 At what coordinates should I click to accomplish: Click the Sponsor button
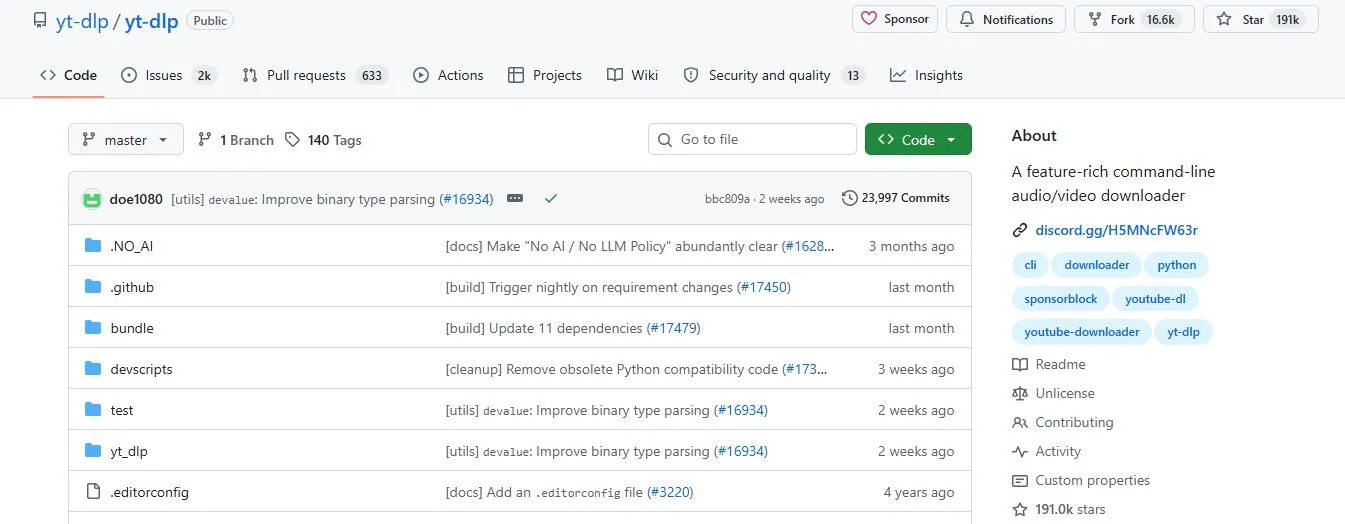895,19
